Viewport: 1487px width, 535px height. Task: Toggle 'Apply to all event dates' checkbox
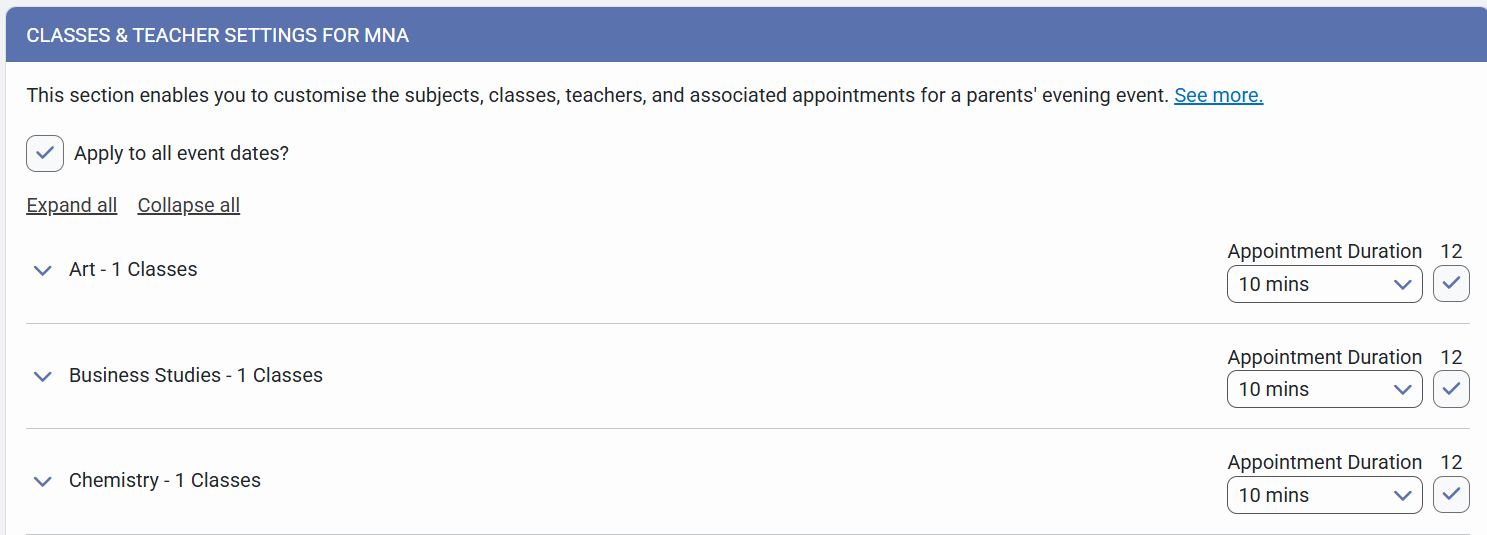(x=45, y=153)
